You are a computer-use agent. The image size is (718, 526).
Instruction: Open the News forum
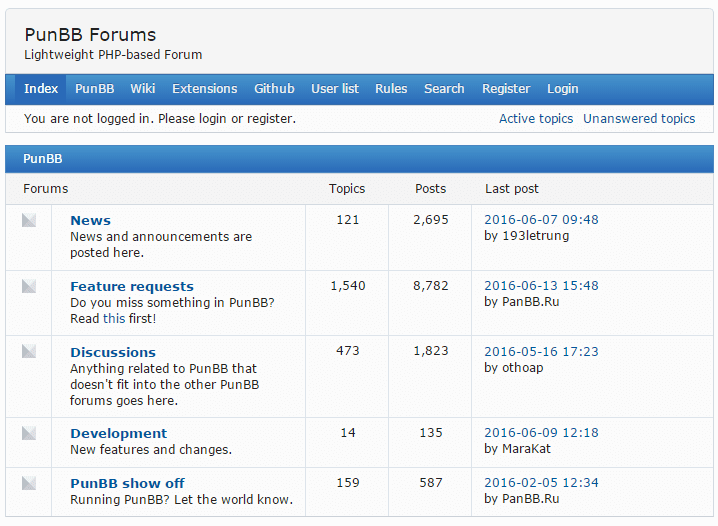[91, 220]
